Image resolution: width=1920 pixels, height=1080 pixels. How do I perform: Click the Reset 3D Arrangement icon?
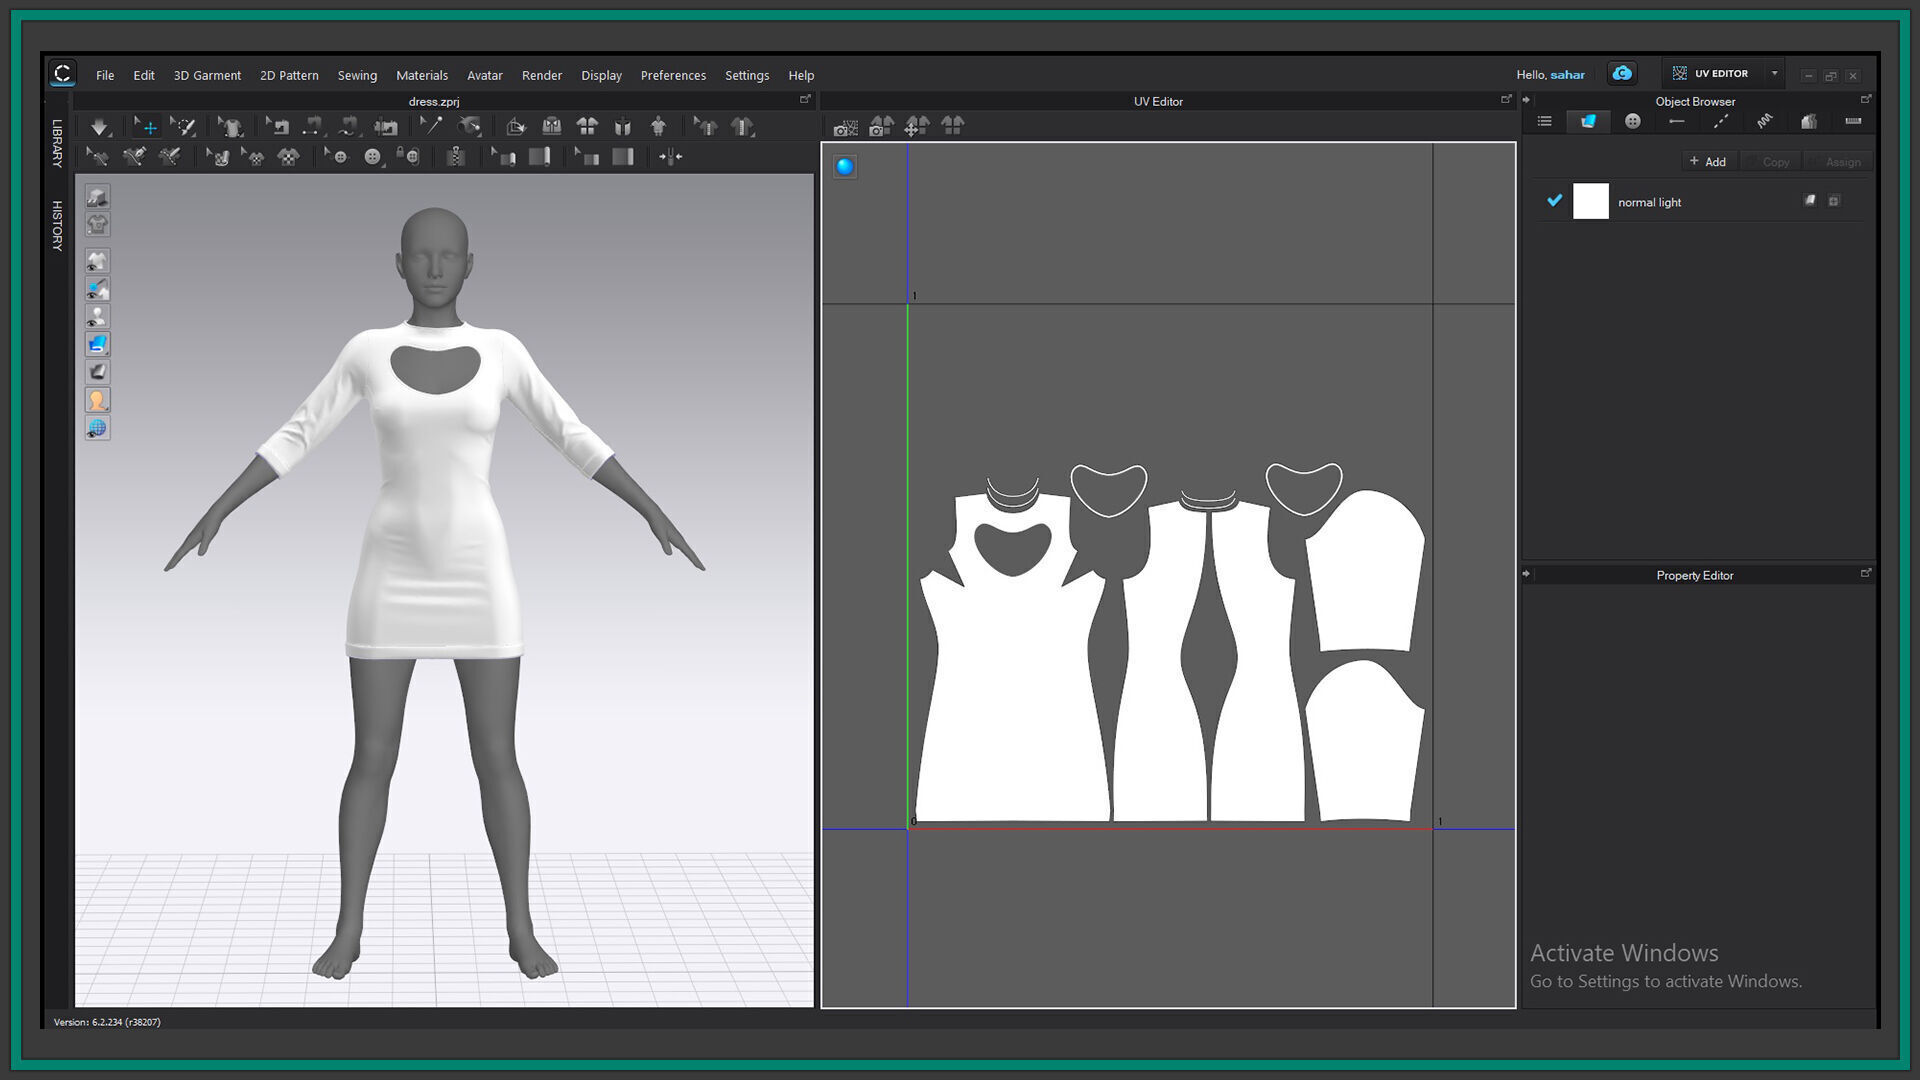click(623, 127)
